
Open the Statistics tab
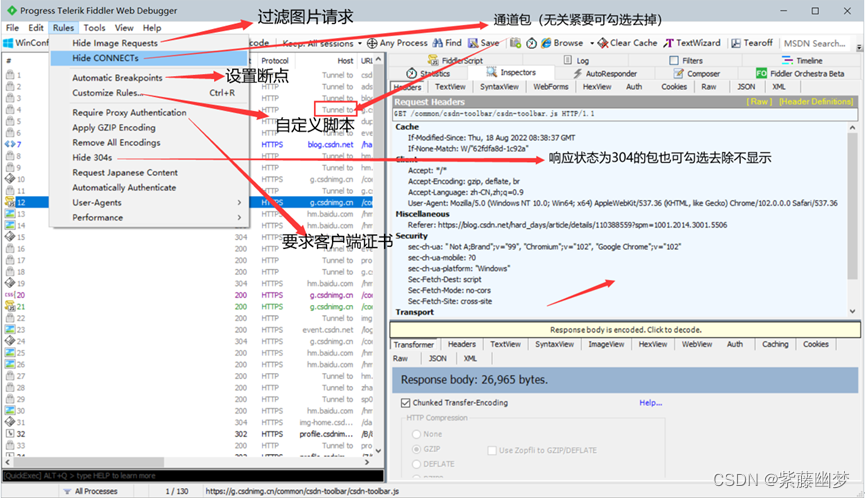[429, 73]
